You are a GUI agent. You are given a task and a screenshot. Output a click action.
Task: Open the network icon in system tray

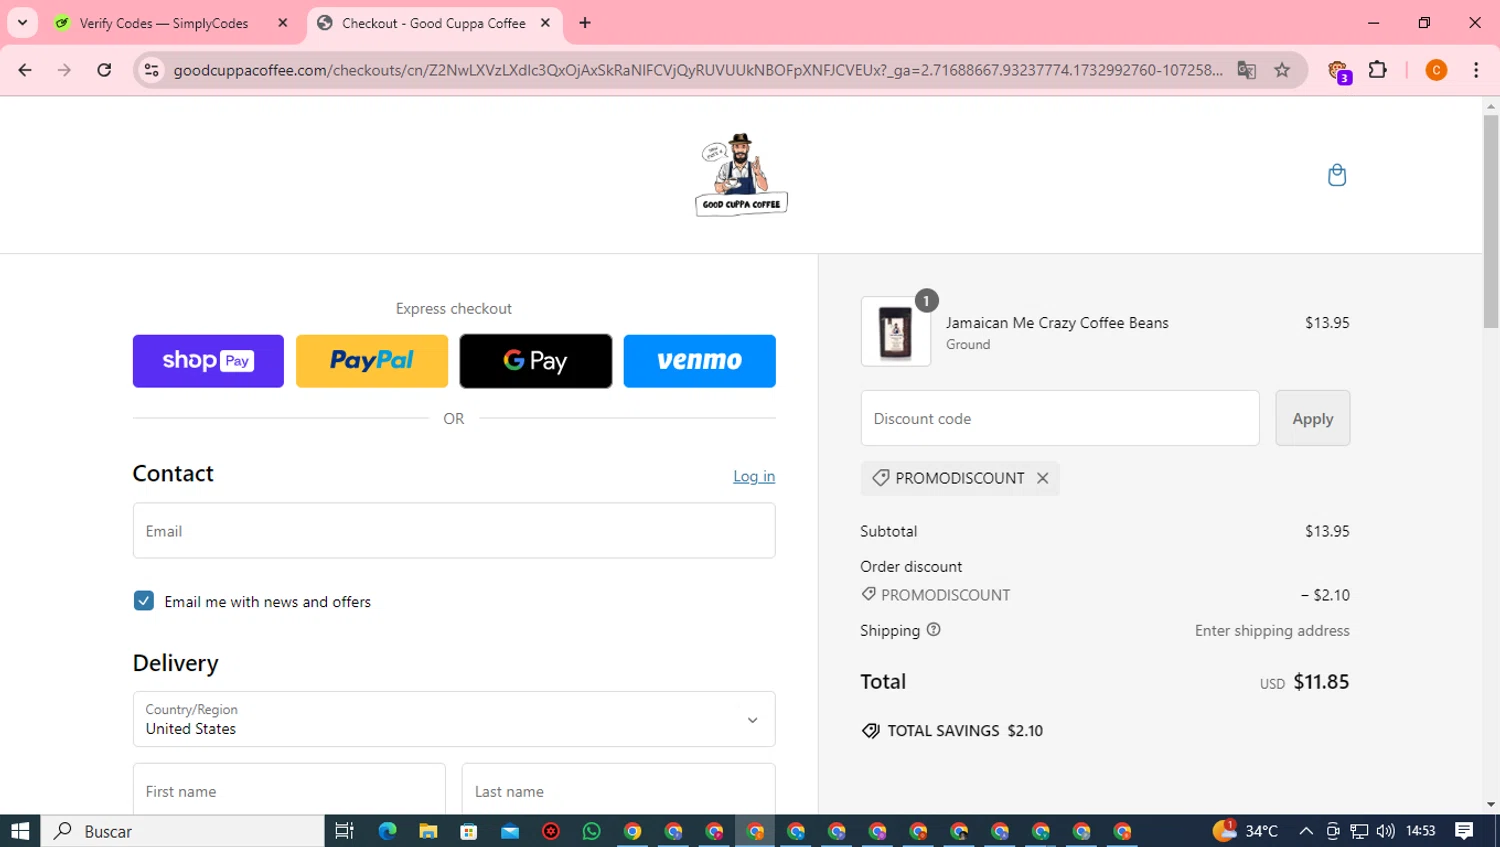(x=1359, y=831)
